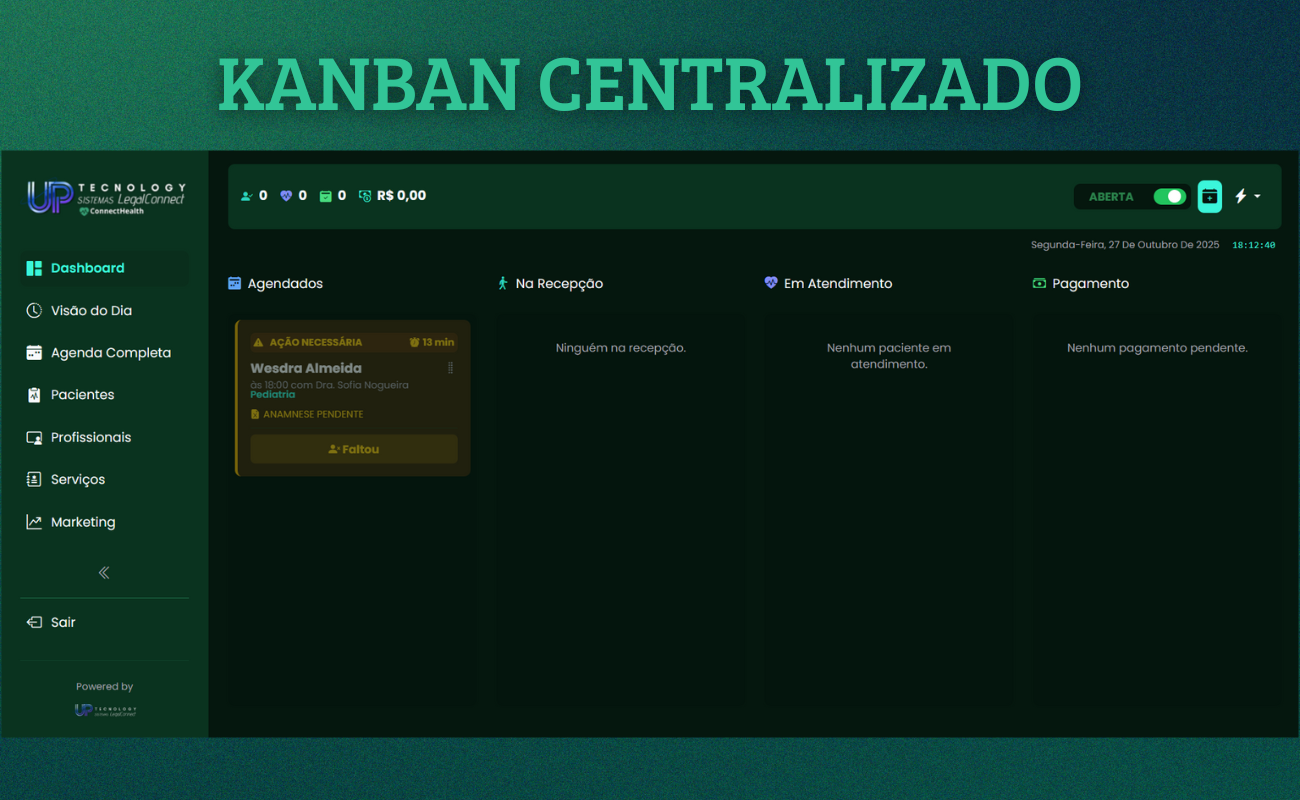Click the patients count icon in the top bar
Viewport: 1300px width, 800px height.
click(x=247, y=196)
